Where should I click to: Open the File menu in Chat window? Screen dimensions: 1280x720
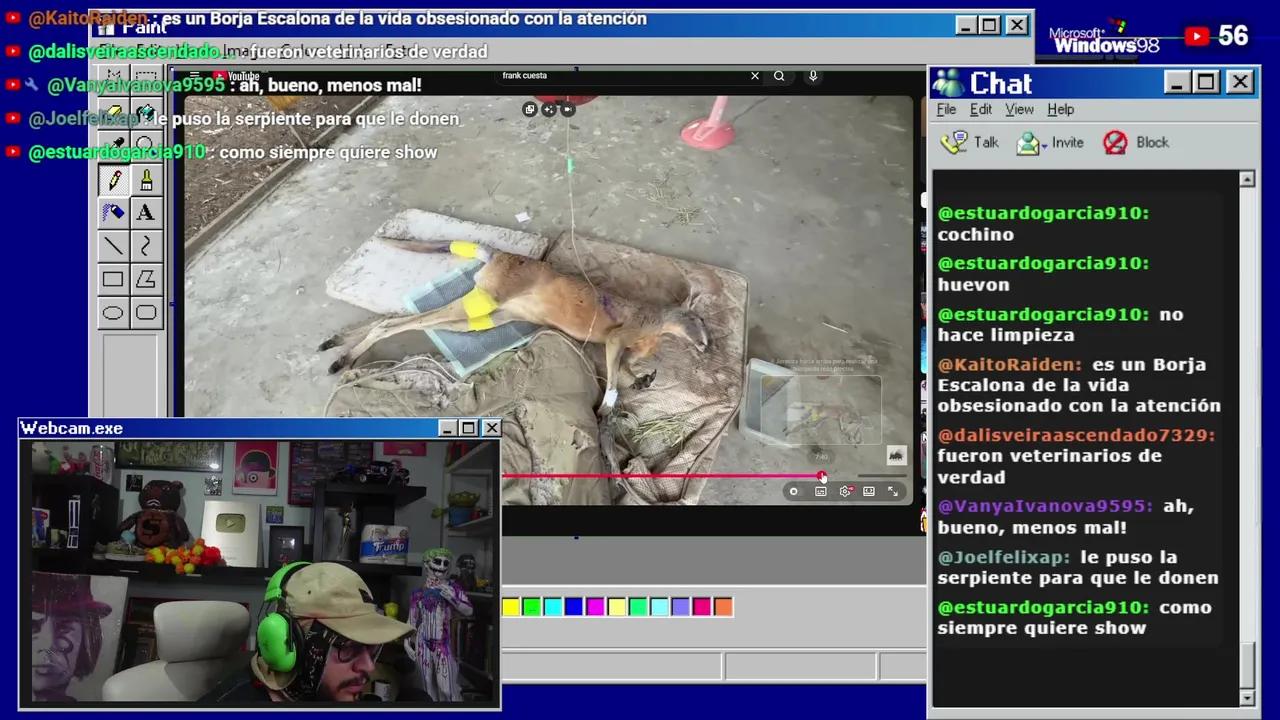pyautogui.click(x=946, y=110)
